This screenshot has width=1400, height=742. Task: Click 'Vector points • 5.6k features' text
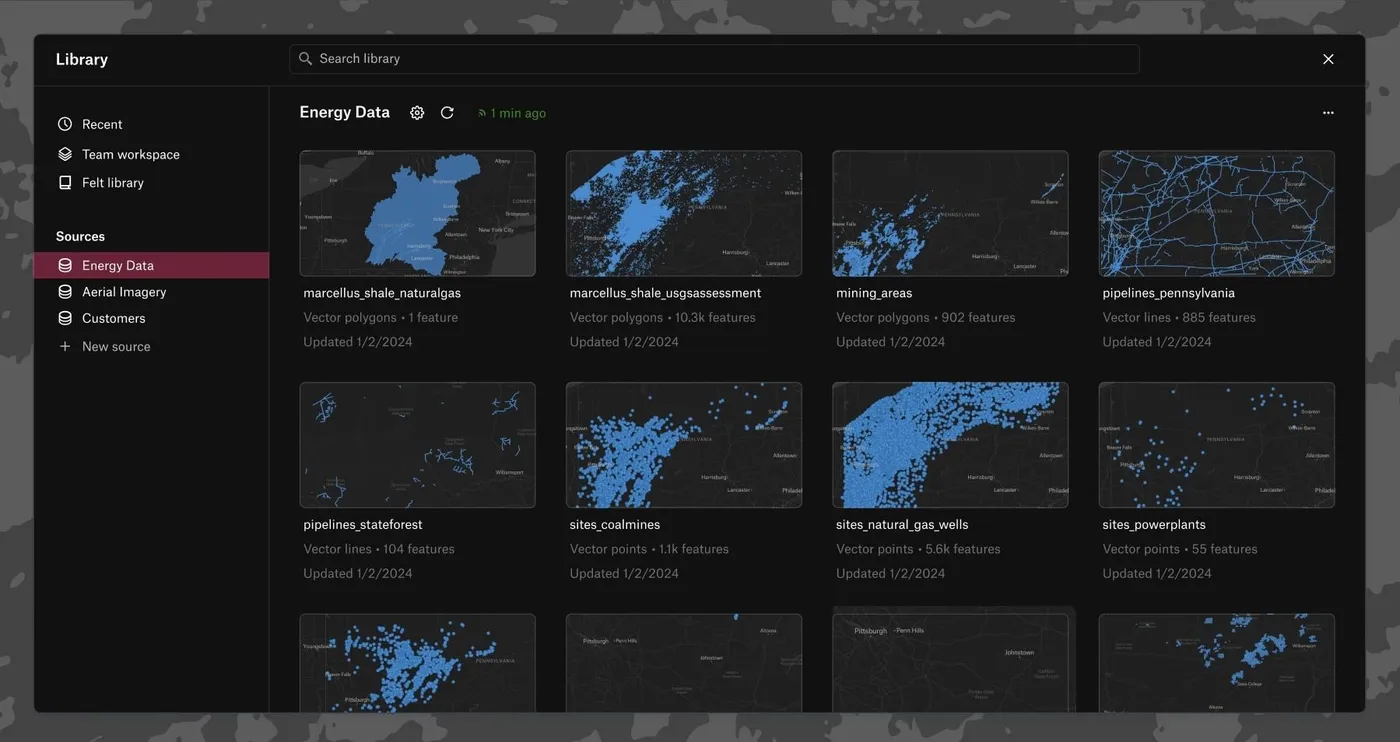tap(918, 549)
